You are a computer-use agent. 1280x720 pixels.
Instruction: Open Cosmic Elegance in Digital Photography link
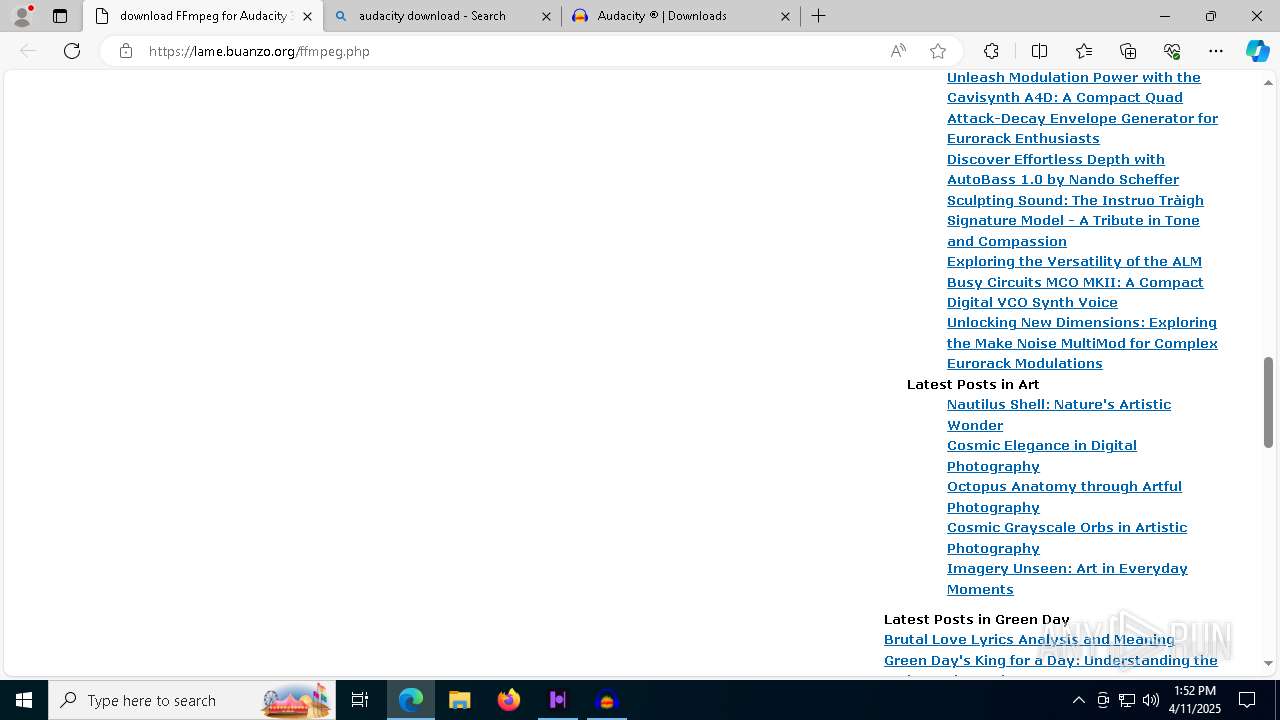(x=1042, y=456)
